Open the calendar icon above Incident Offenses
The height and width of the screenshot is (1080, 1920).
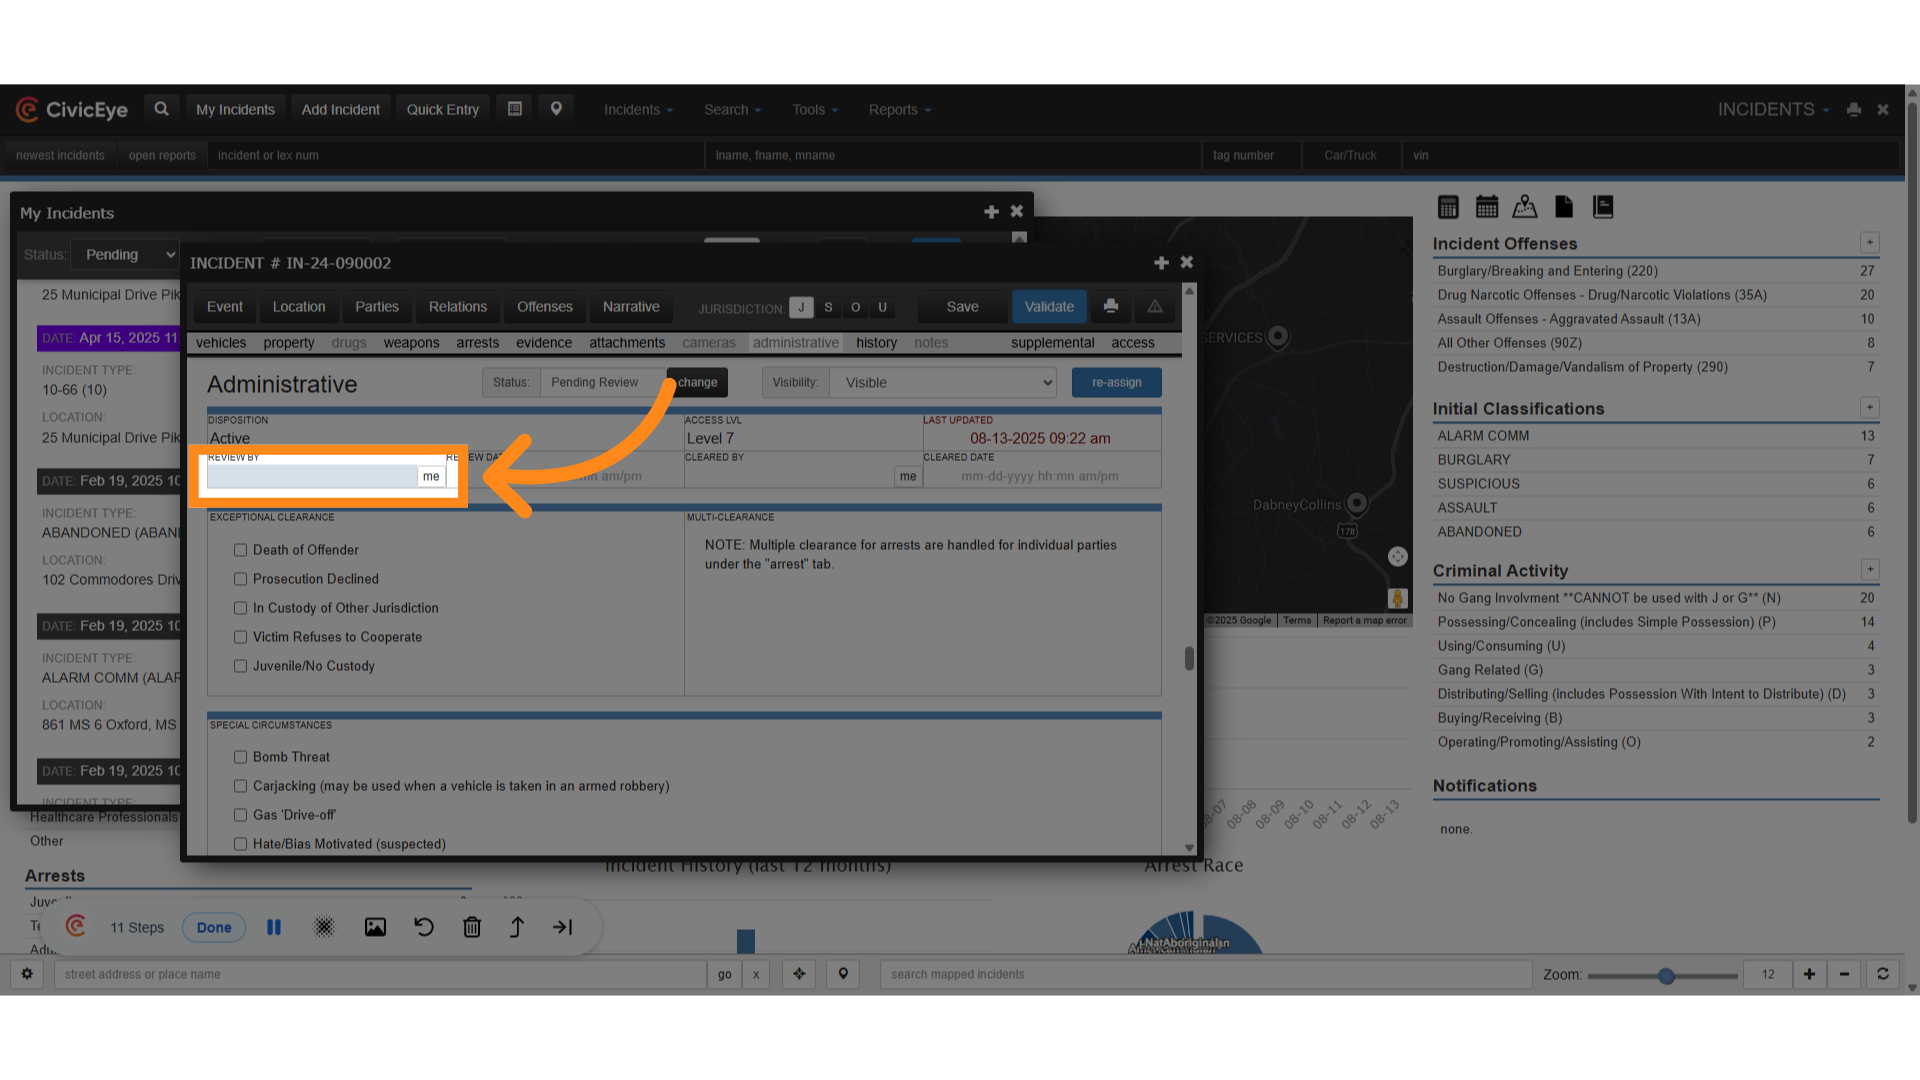(1487, 207)
